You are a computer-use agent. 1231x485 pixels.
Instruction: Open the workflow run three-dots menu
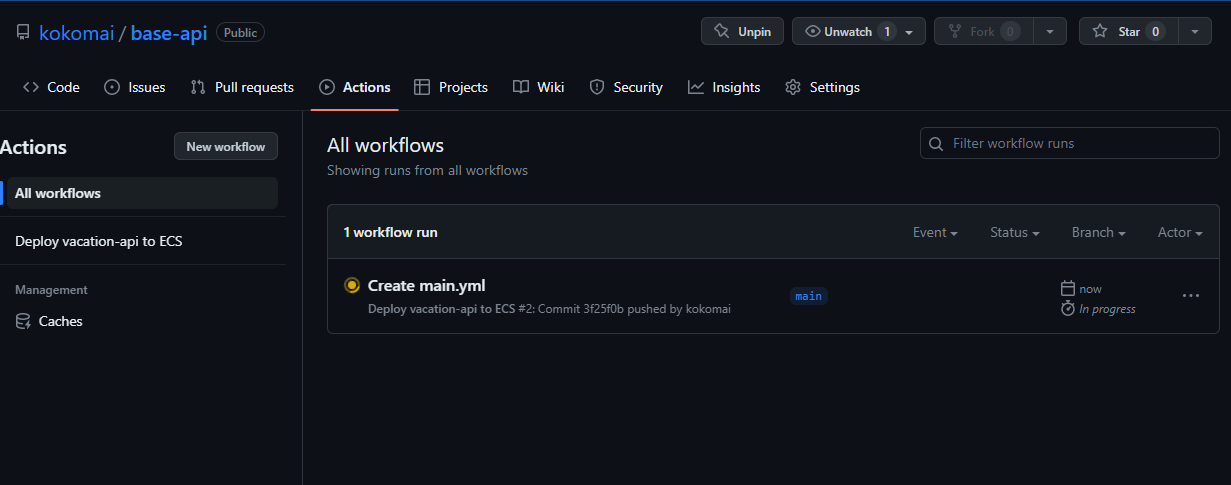coord(1191,296)
